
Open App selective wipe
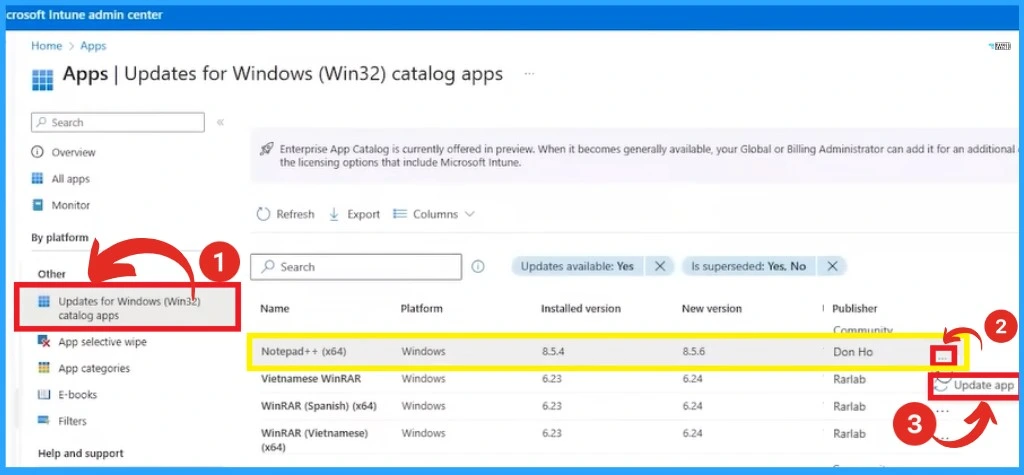coord(103,342)
